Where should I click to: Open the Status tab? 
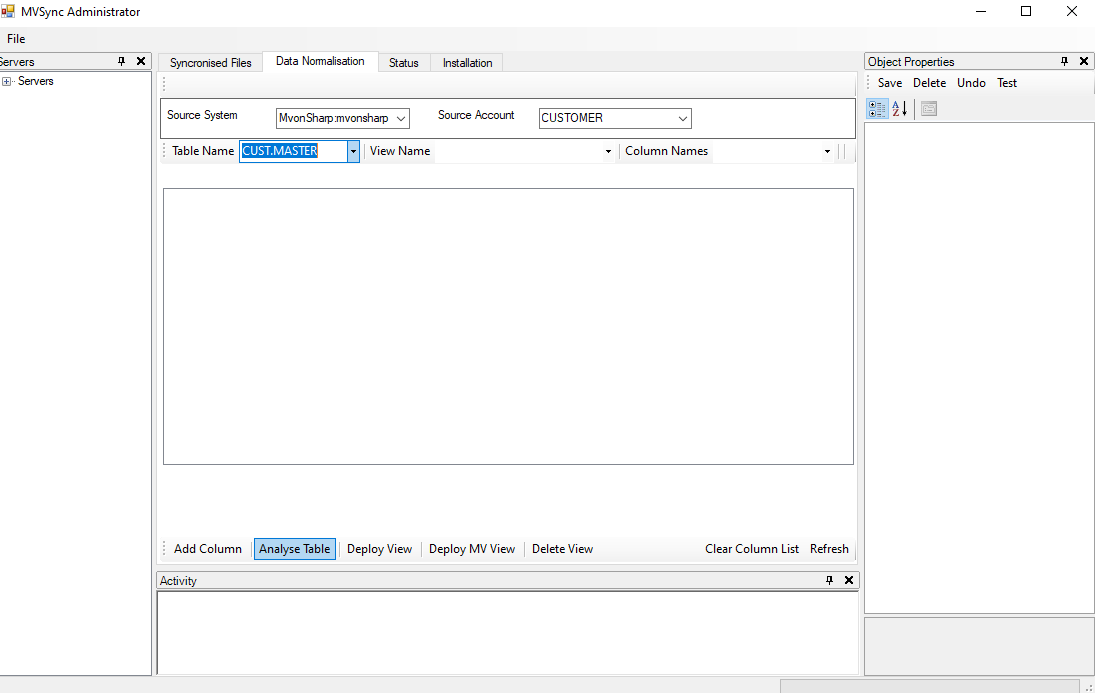pyautogui.click(x=404, y=63)
